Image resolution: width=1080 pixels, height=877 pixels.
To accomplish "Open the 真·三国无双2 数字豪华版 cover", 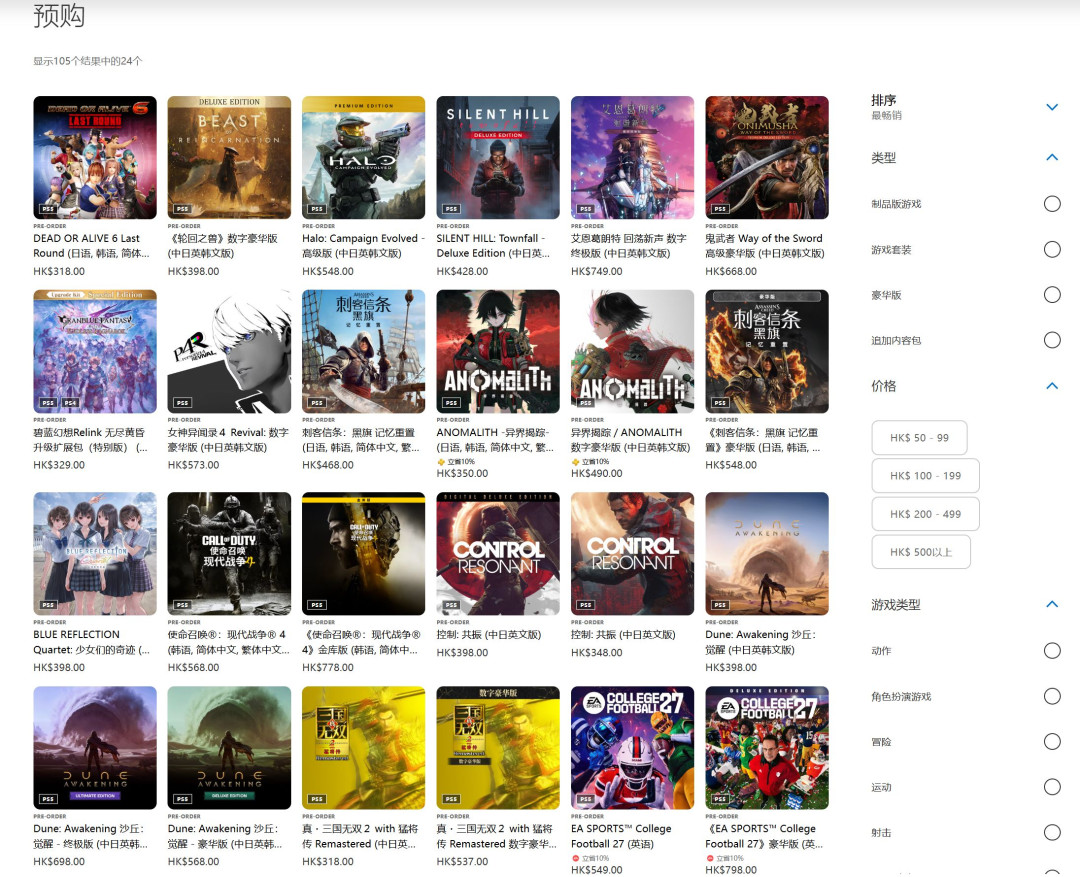I will coord(498,747).
